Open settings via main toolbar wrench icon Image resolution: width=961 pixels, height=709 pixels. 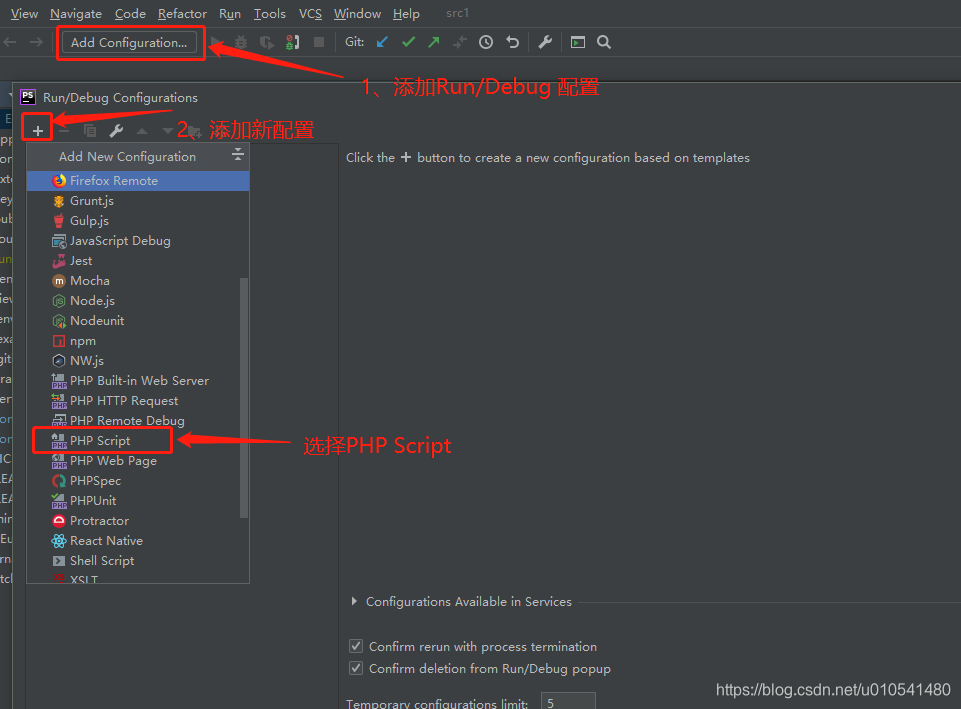545,42
